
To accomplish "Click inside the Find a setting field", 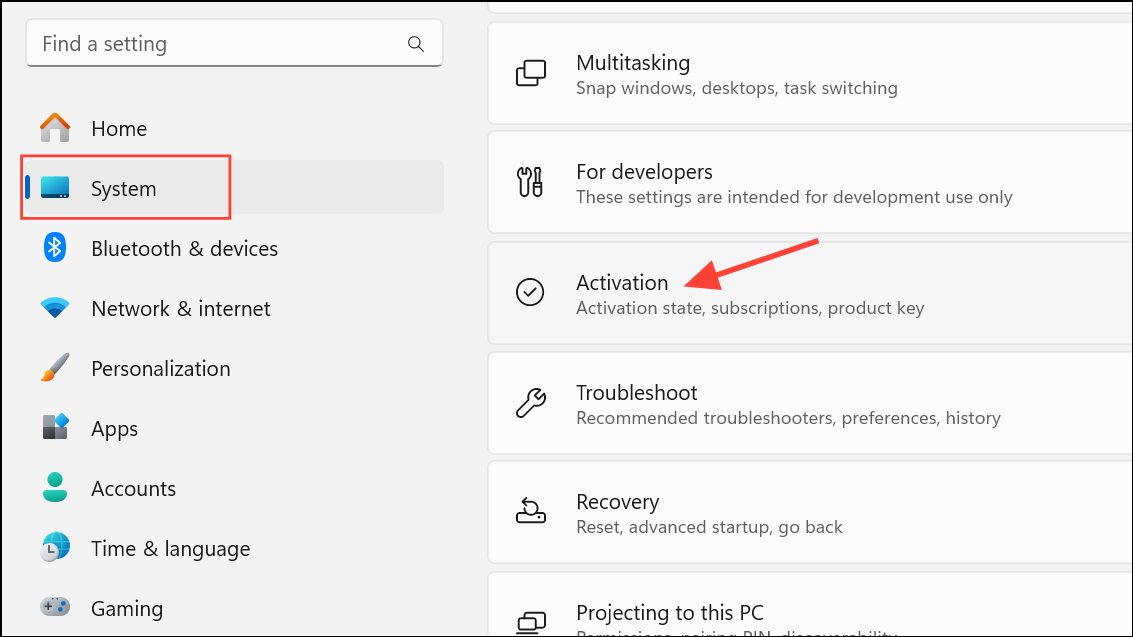I will [x=200, y=43].
